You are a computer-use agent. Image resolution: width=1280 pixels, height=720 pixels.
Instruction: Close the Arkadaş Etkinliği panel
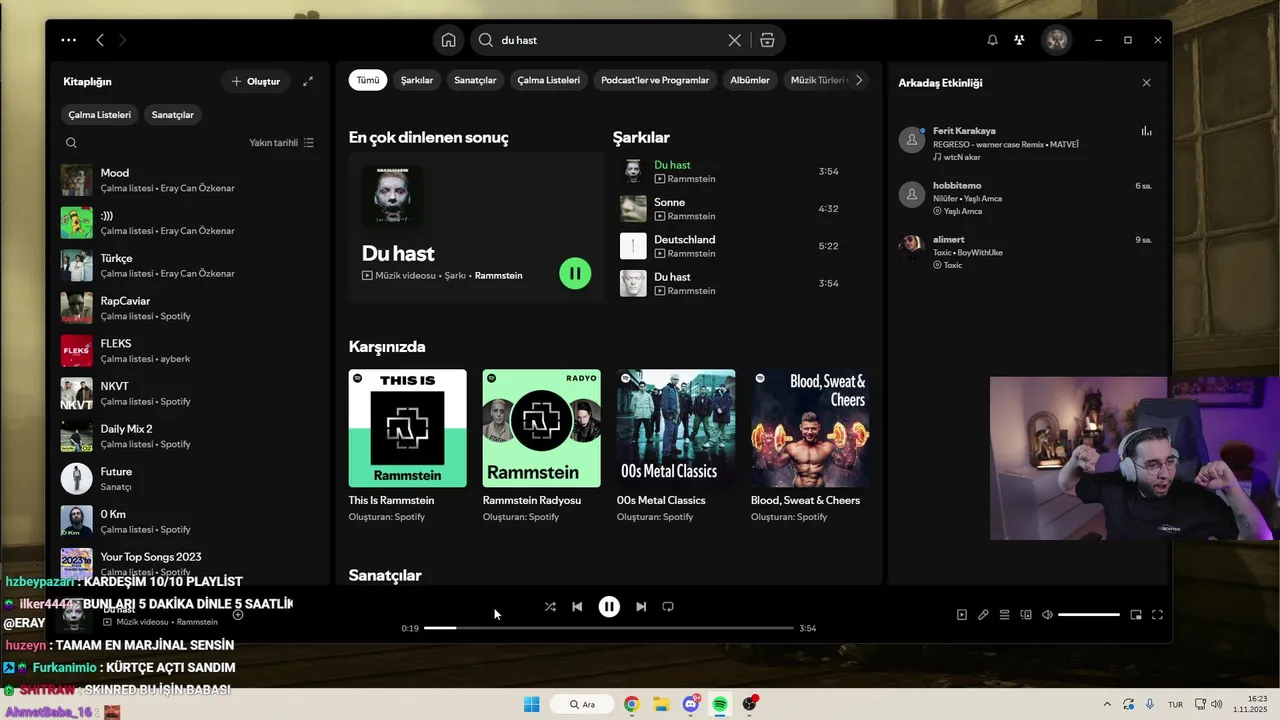click(1146, 83)
